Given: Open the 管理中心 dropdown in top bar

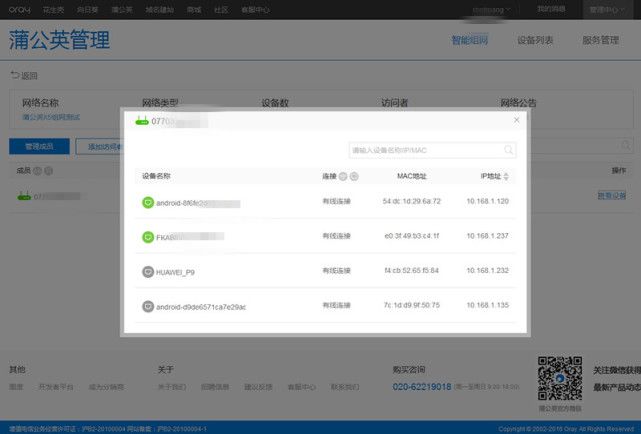Looking at the screenshot, I should click(x=610, y=9).
